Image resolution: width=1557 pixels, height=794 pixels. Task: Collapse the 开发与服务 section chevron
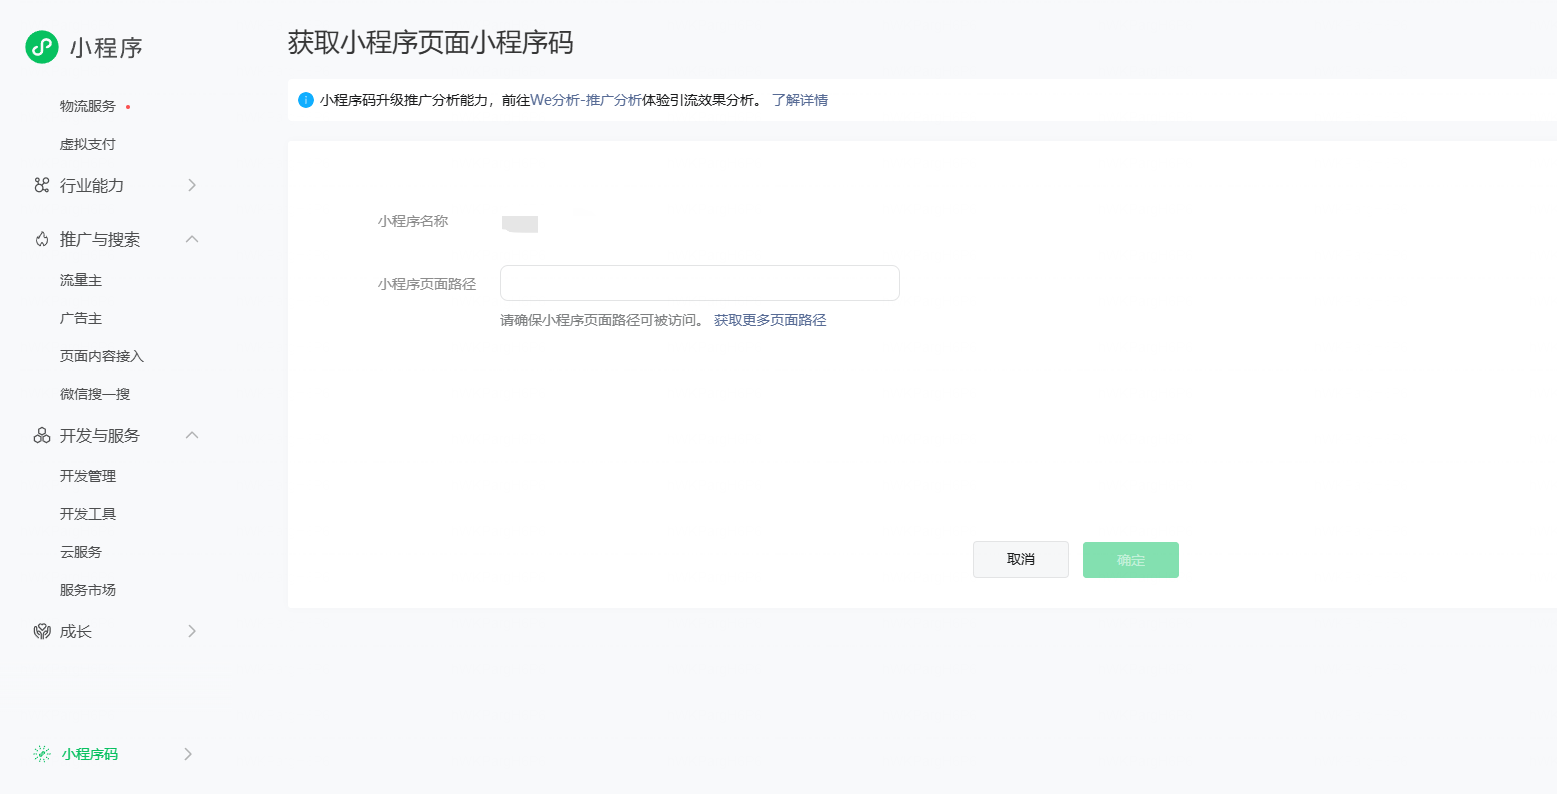pyautogui.click(x=192, y=435)
